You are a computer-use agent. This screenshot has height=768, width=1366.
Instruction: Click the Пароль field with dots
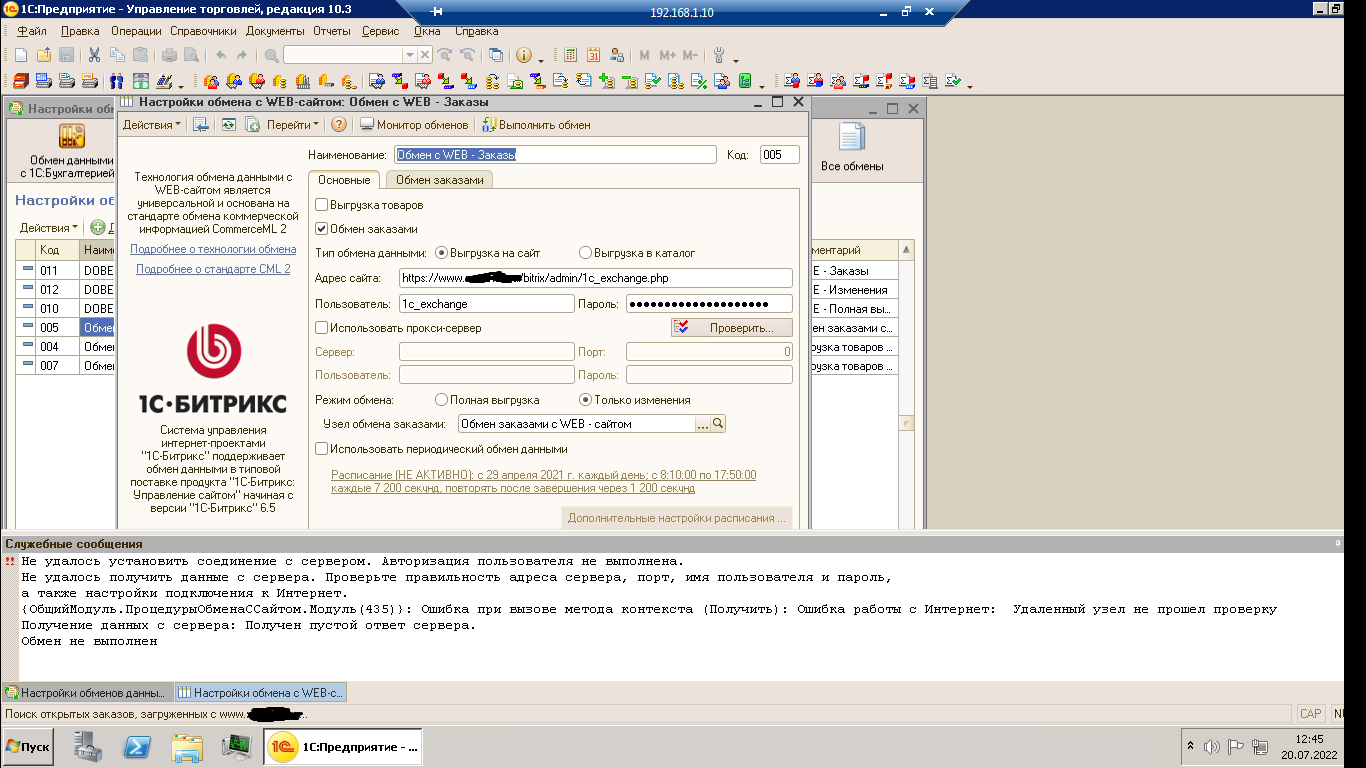click(709, 304)
